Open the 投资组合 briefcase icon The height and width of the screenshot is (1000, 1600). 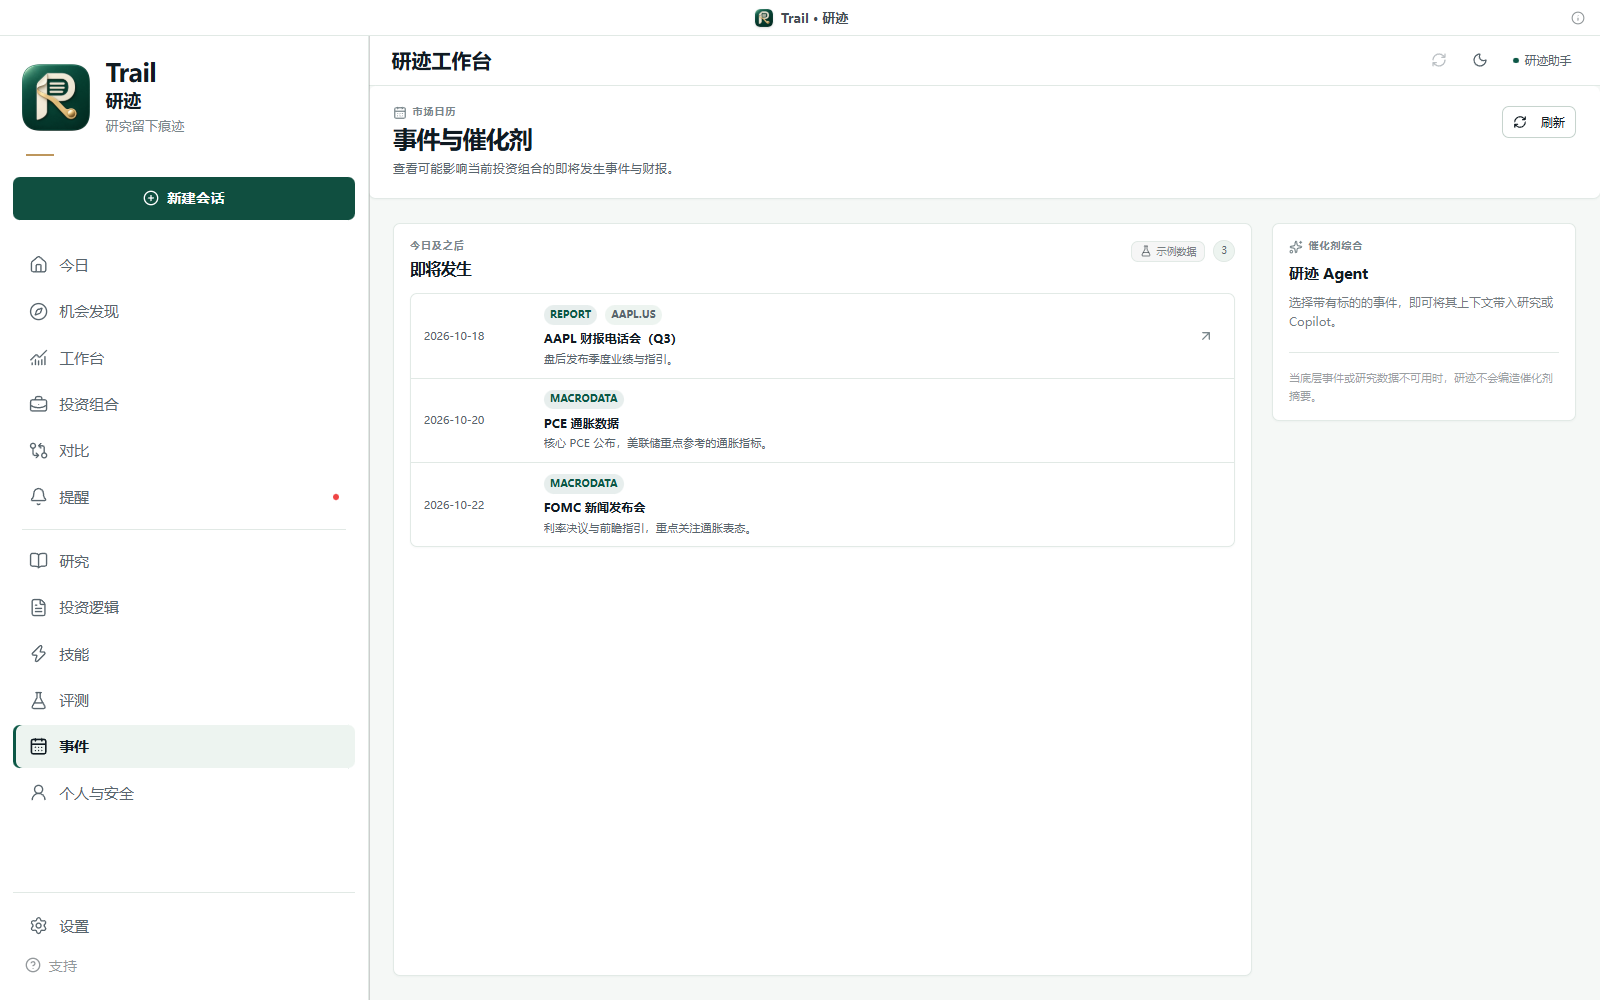point(38,404)
